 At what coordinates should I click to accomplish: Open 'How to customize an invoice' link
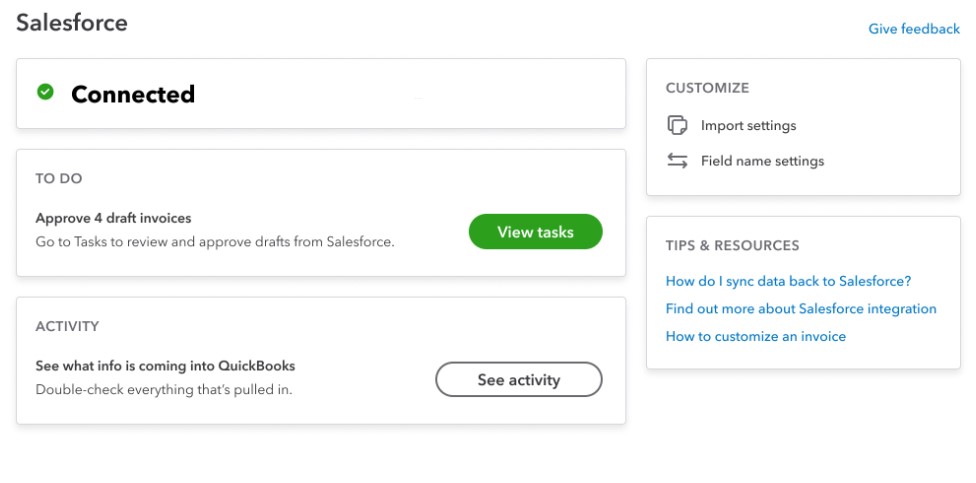click(x=756, y=336)
